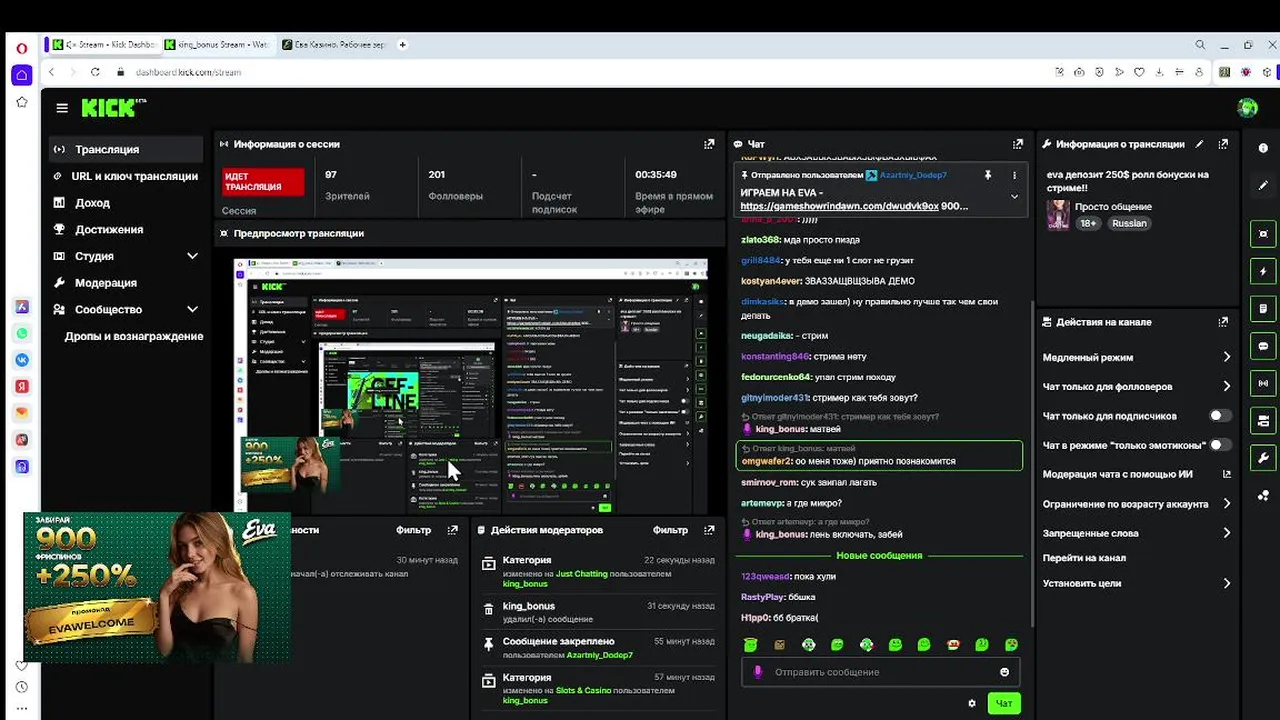Screen dimensions: 1280x720
Task: Switch to the Ева Казино browser tab
Action: click(x=334, y=44)
